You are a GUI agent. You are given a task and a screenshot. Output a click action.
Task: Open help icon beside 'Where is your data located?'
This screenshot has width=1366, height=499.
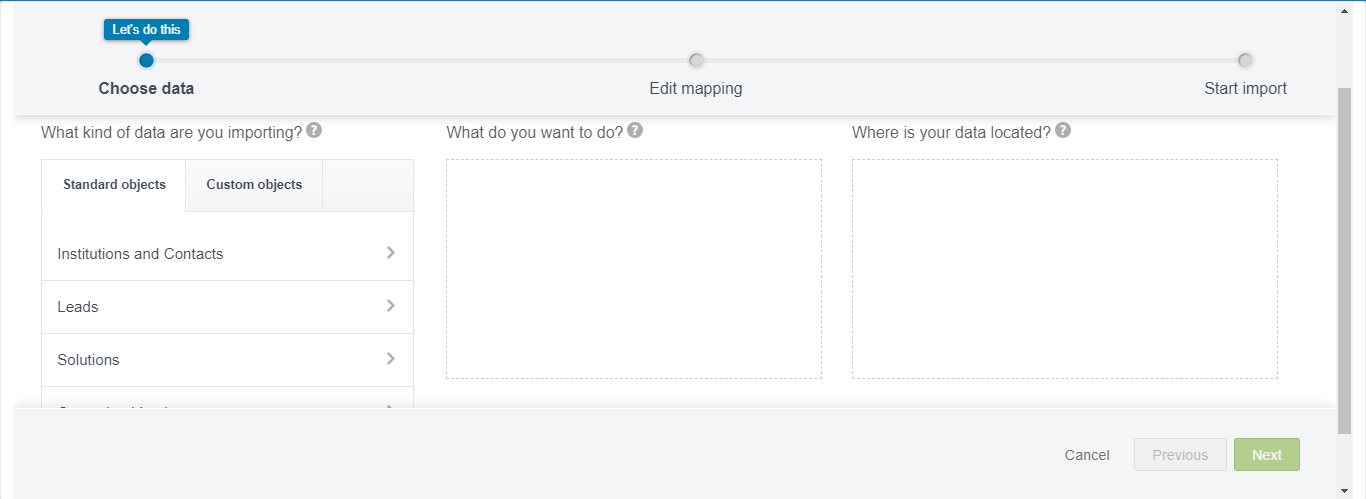click(x=1063, y=131)
